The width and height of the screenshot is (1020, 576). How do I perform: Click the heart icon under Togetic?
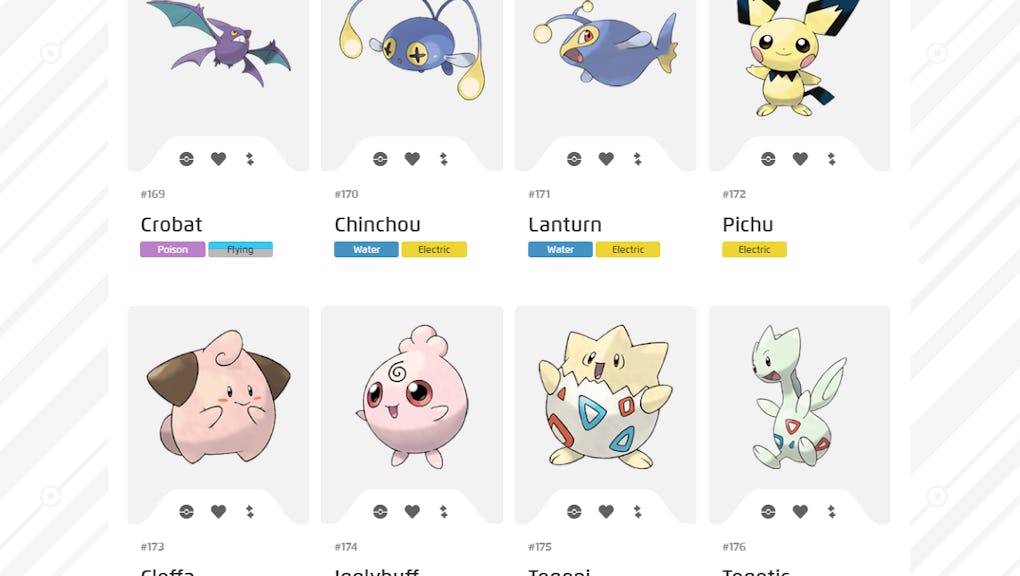[800, 512]
